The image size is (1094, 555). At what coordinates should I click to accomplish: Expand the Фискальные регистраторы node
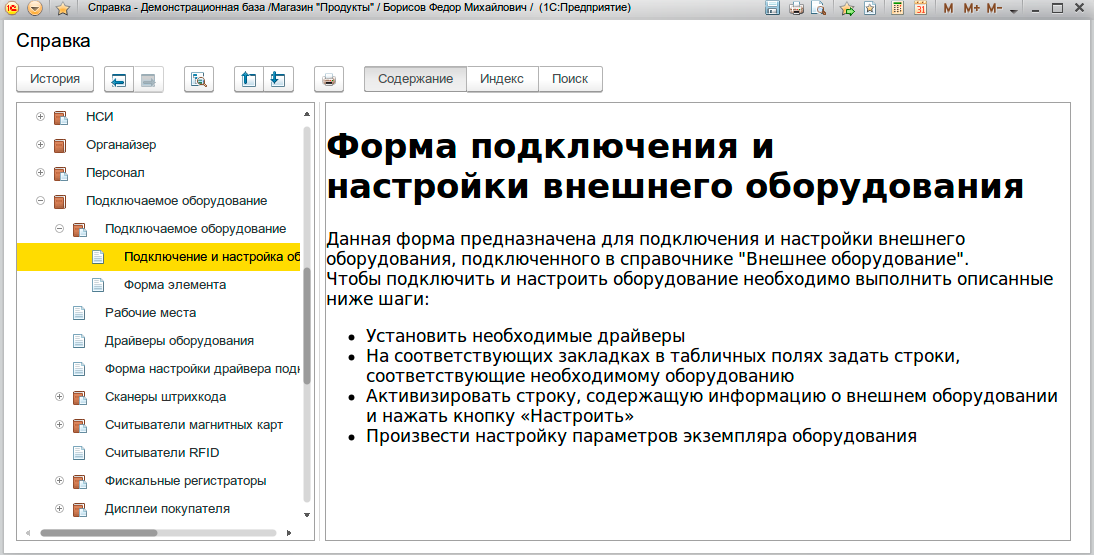pyautogui.click(x=60, y=481)
